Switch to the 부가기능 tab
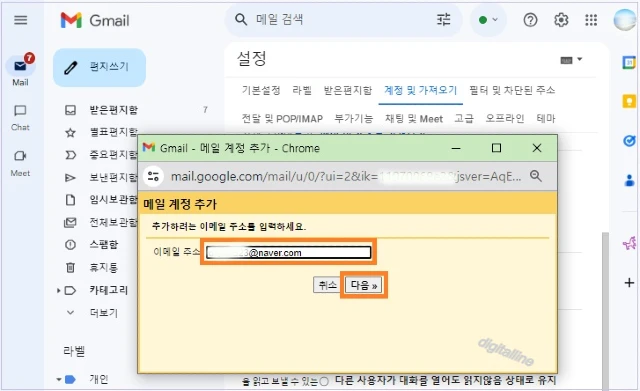This screenshot has height=391, width=640. pyautogui.click(x=353, y=119)
